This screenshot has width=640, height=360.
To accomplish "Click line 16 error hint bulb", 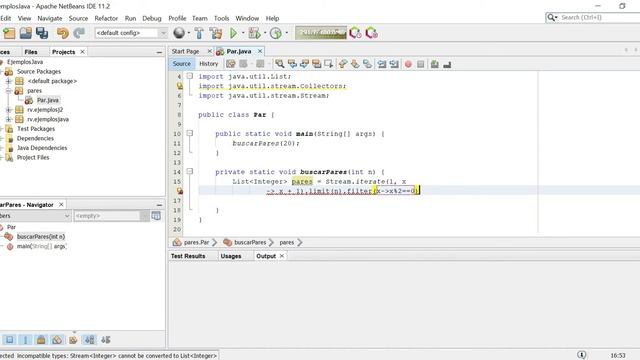I will (179, 191).
